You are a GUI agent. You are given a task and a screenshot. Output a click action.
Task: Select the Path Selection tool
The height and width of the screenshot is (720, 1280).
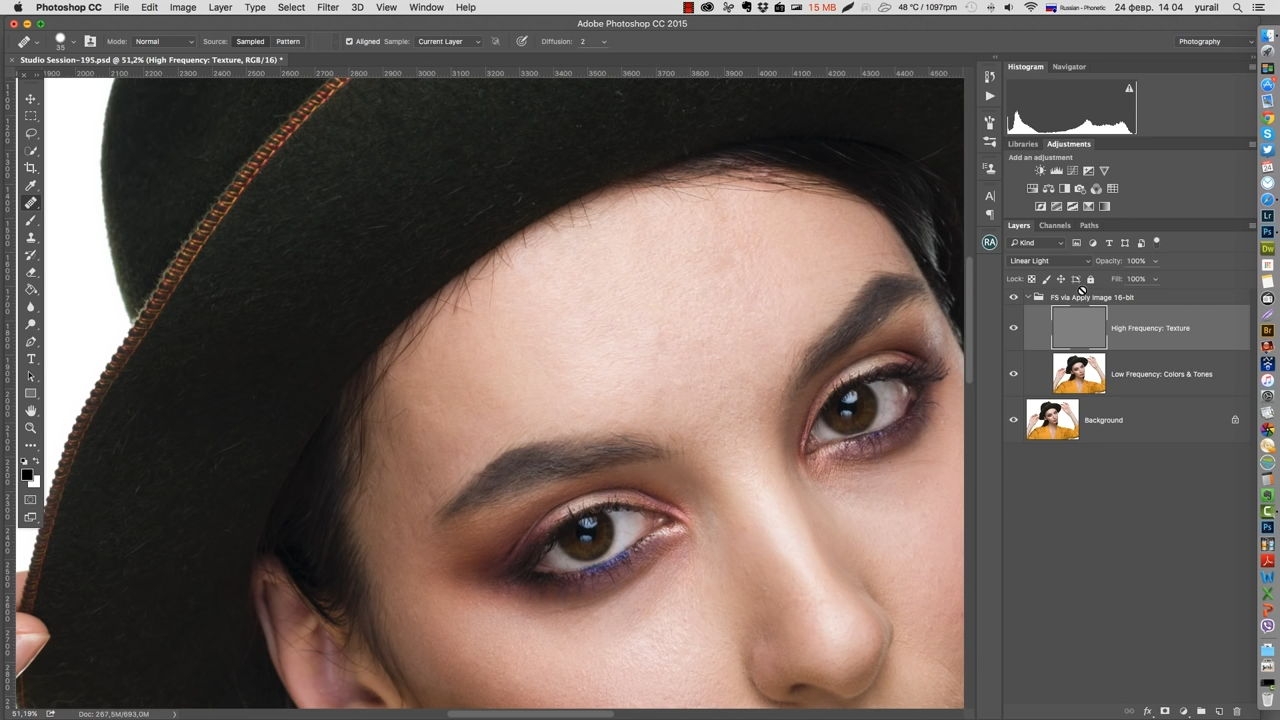click(31, 376)
